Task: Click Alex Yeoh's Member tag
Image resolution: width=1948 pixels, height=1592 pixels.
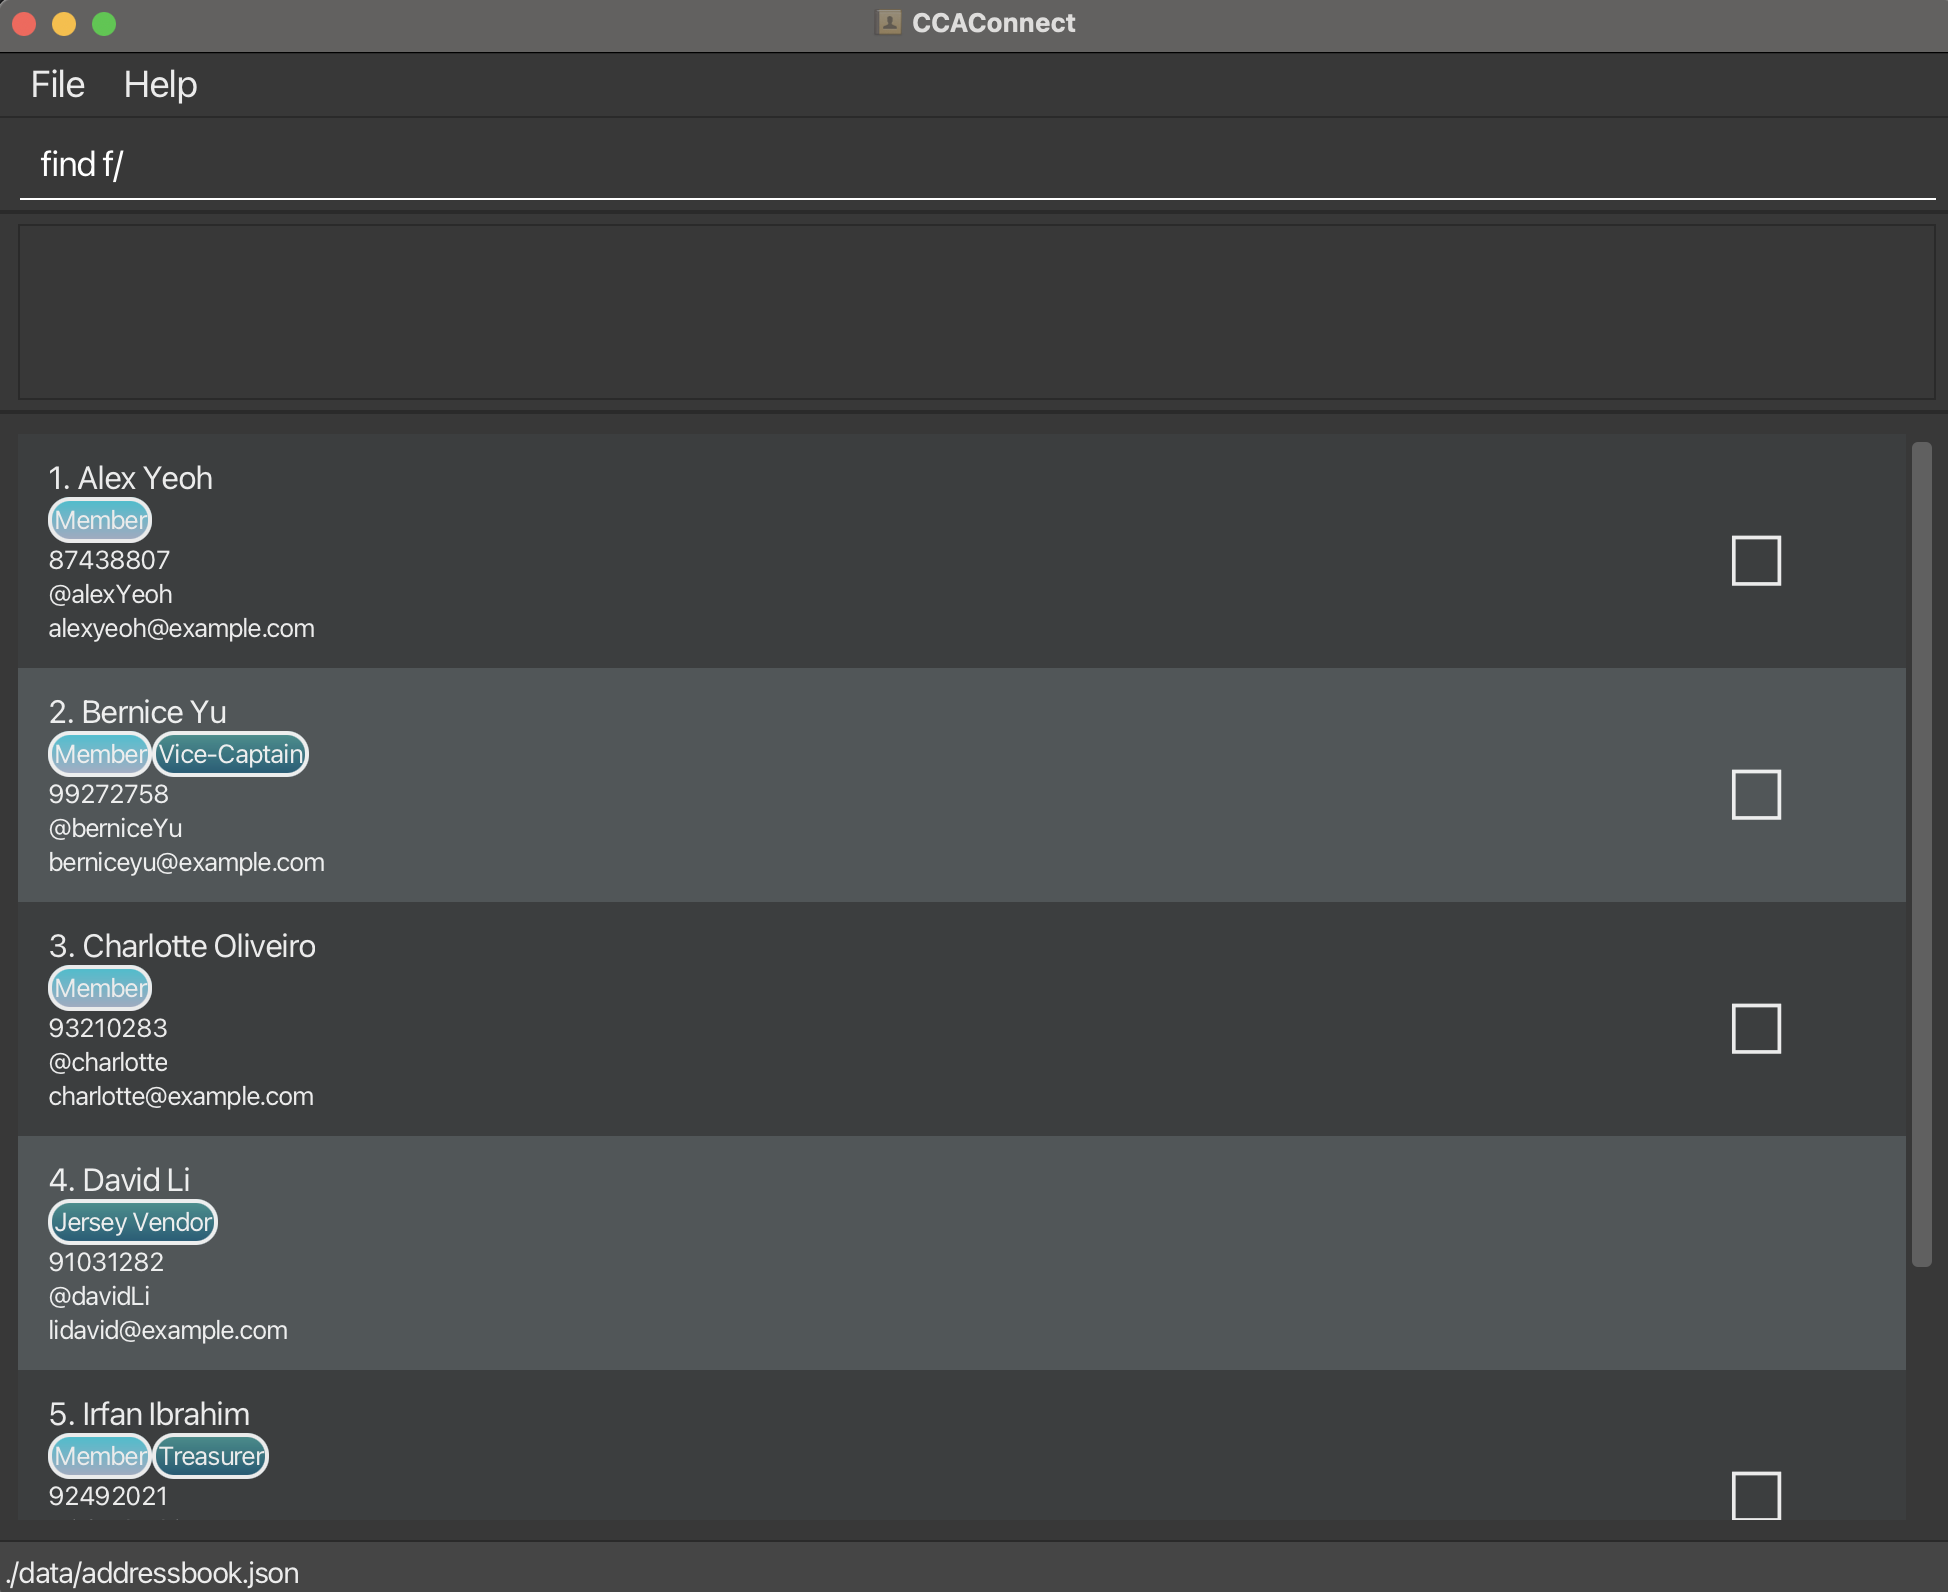Action: [100, 520]
